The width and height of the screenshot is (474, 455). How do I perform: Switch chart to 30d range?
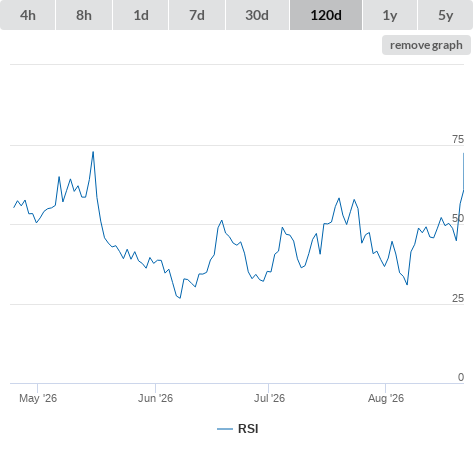point(257,15)
